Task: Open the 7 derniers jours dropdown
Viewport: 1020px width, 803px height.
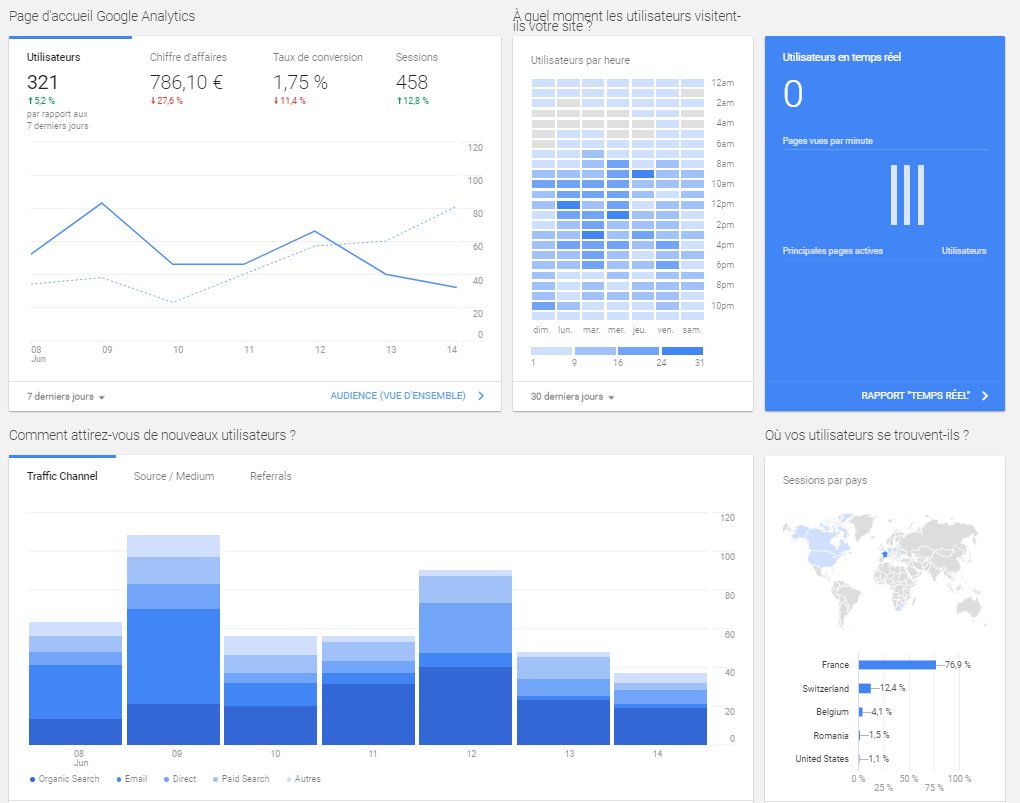Action: click(x=66, y=396)
